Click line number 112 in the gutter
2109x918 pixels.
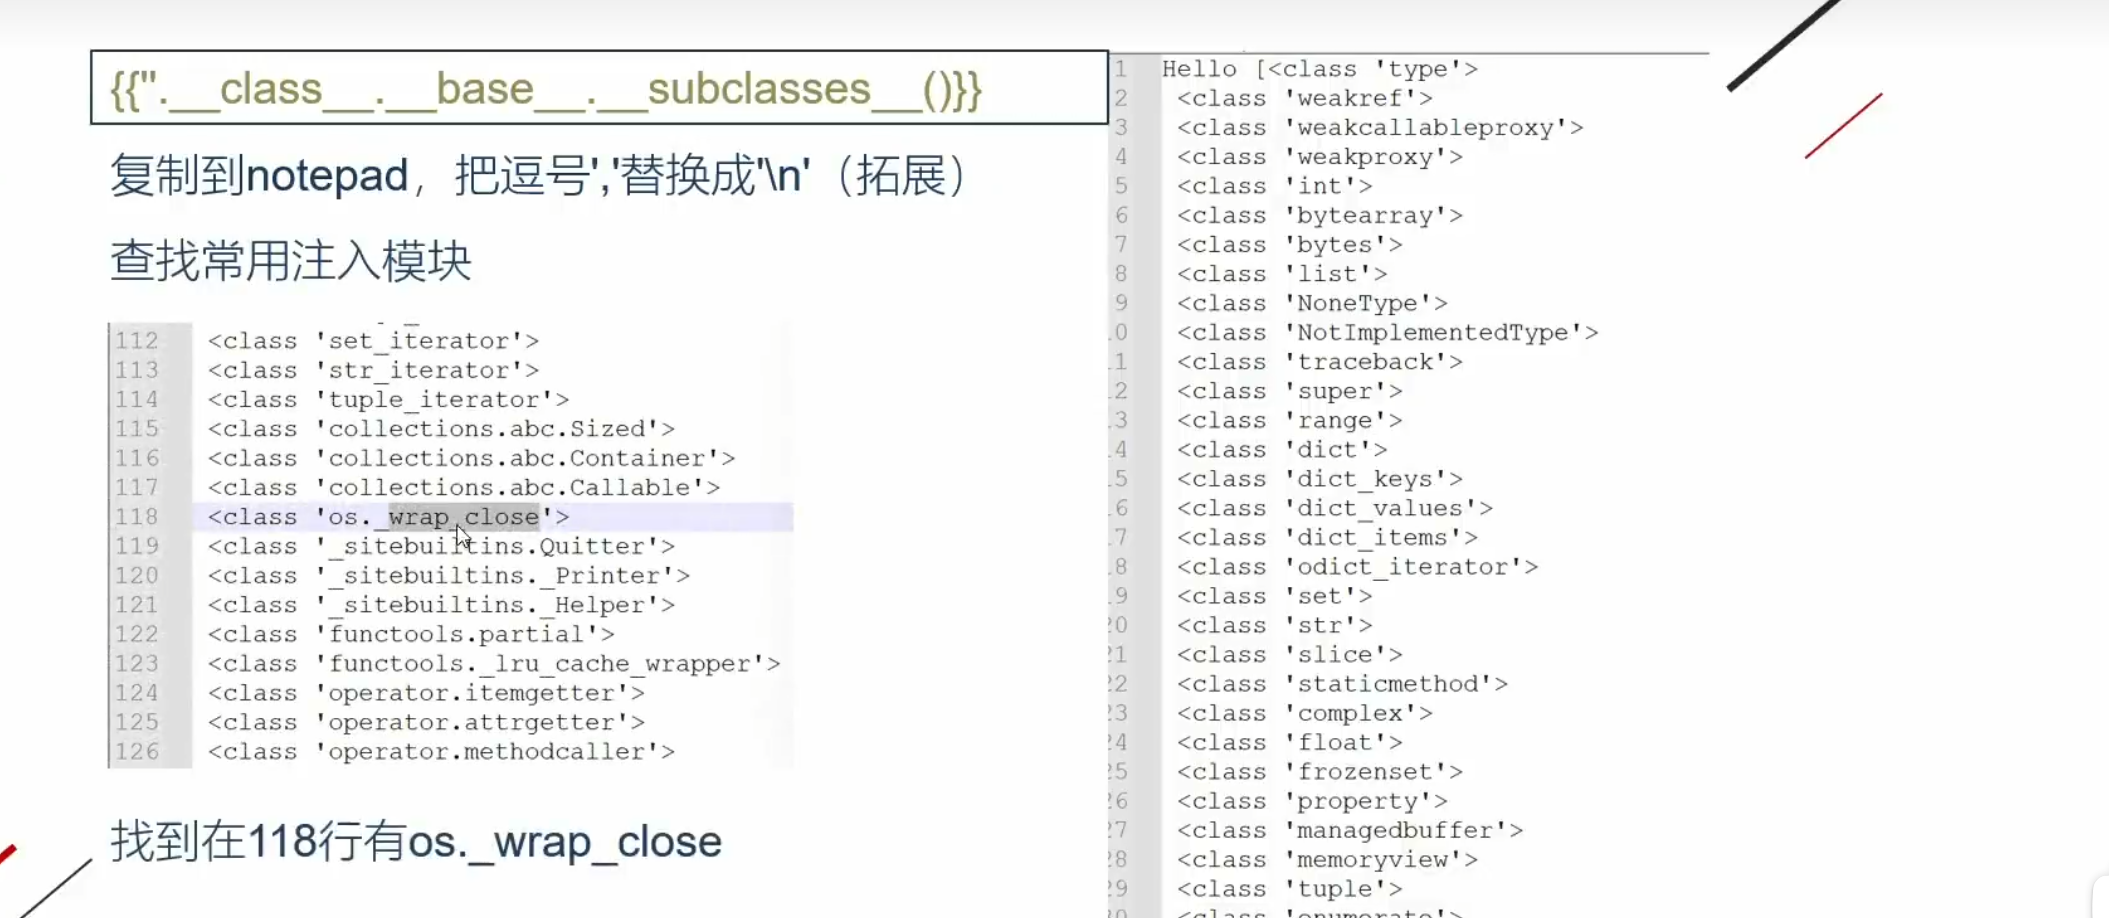click(137, 341)
